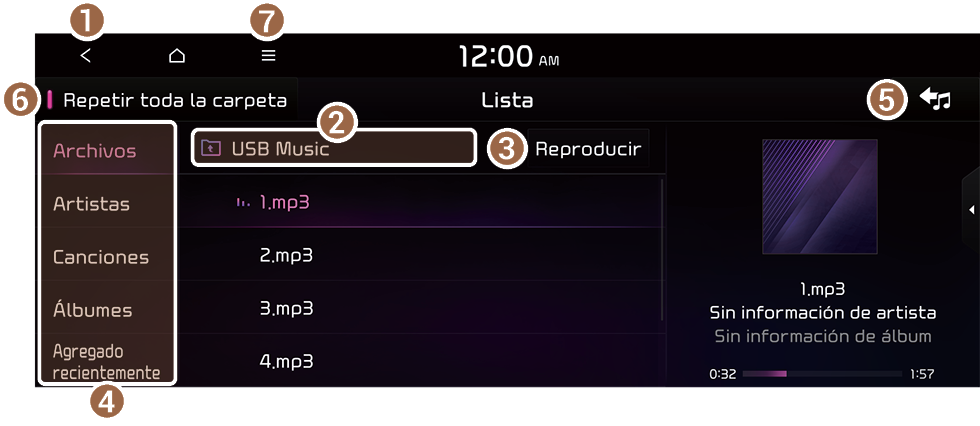980x426 pixels.
Task: Expand the side panel arrow on right edge
Action: coord(971,210)
